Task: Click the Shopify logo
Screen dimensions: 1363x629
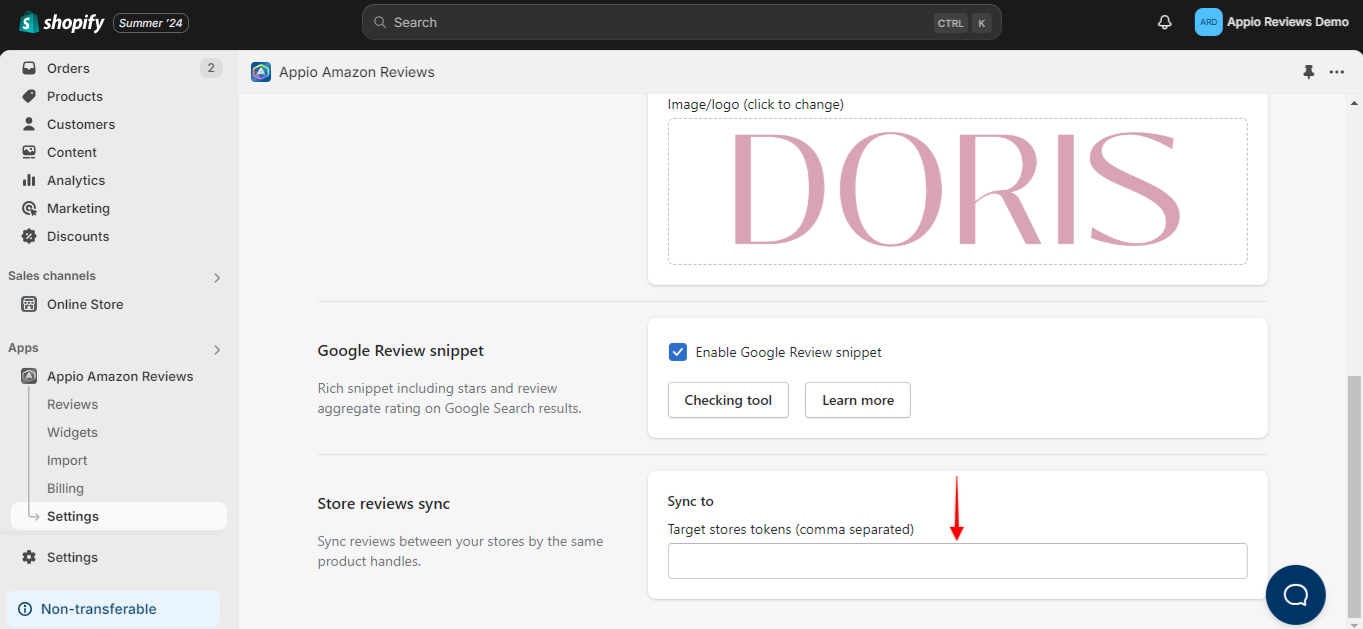Action: click(61, 22)
